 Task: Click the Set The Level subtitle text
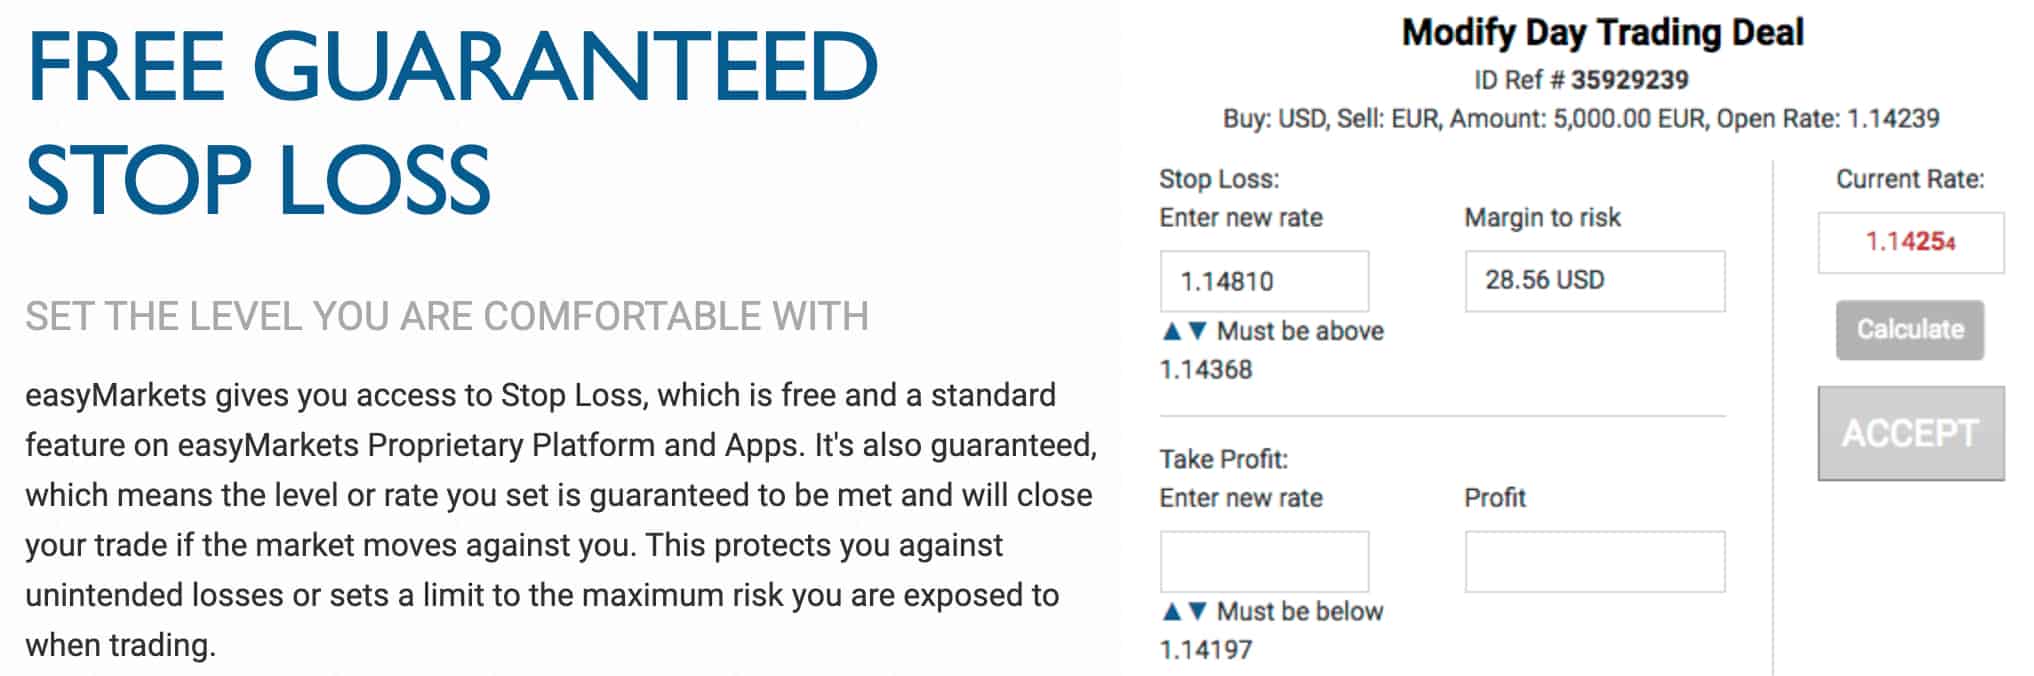click(x=447, y=317)
